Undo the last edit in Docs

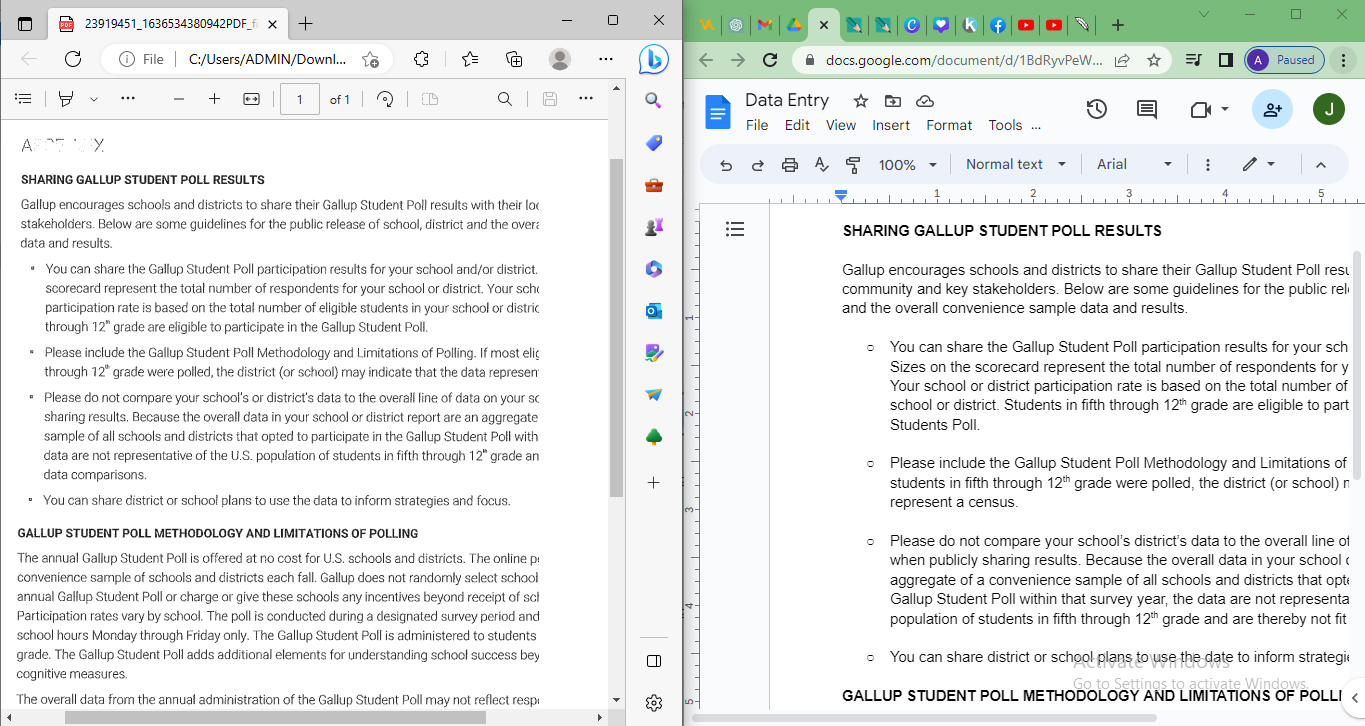click(726, 165)
